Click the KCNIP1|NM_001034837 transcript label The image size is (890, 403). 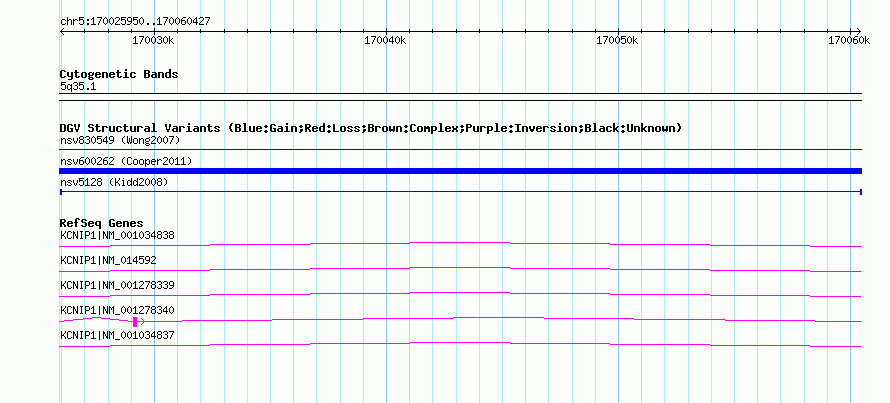click(117, 335)
